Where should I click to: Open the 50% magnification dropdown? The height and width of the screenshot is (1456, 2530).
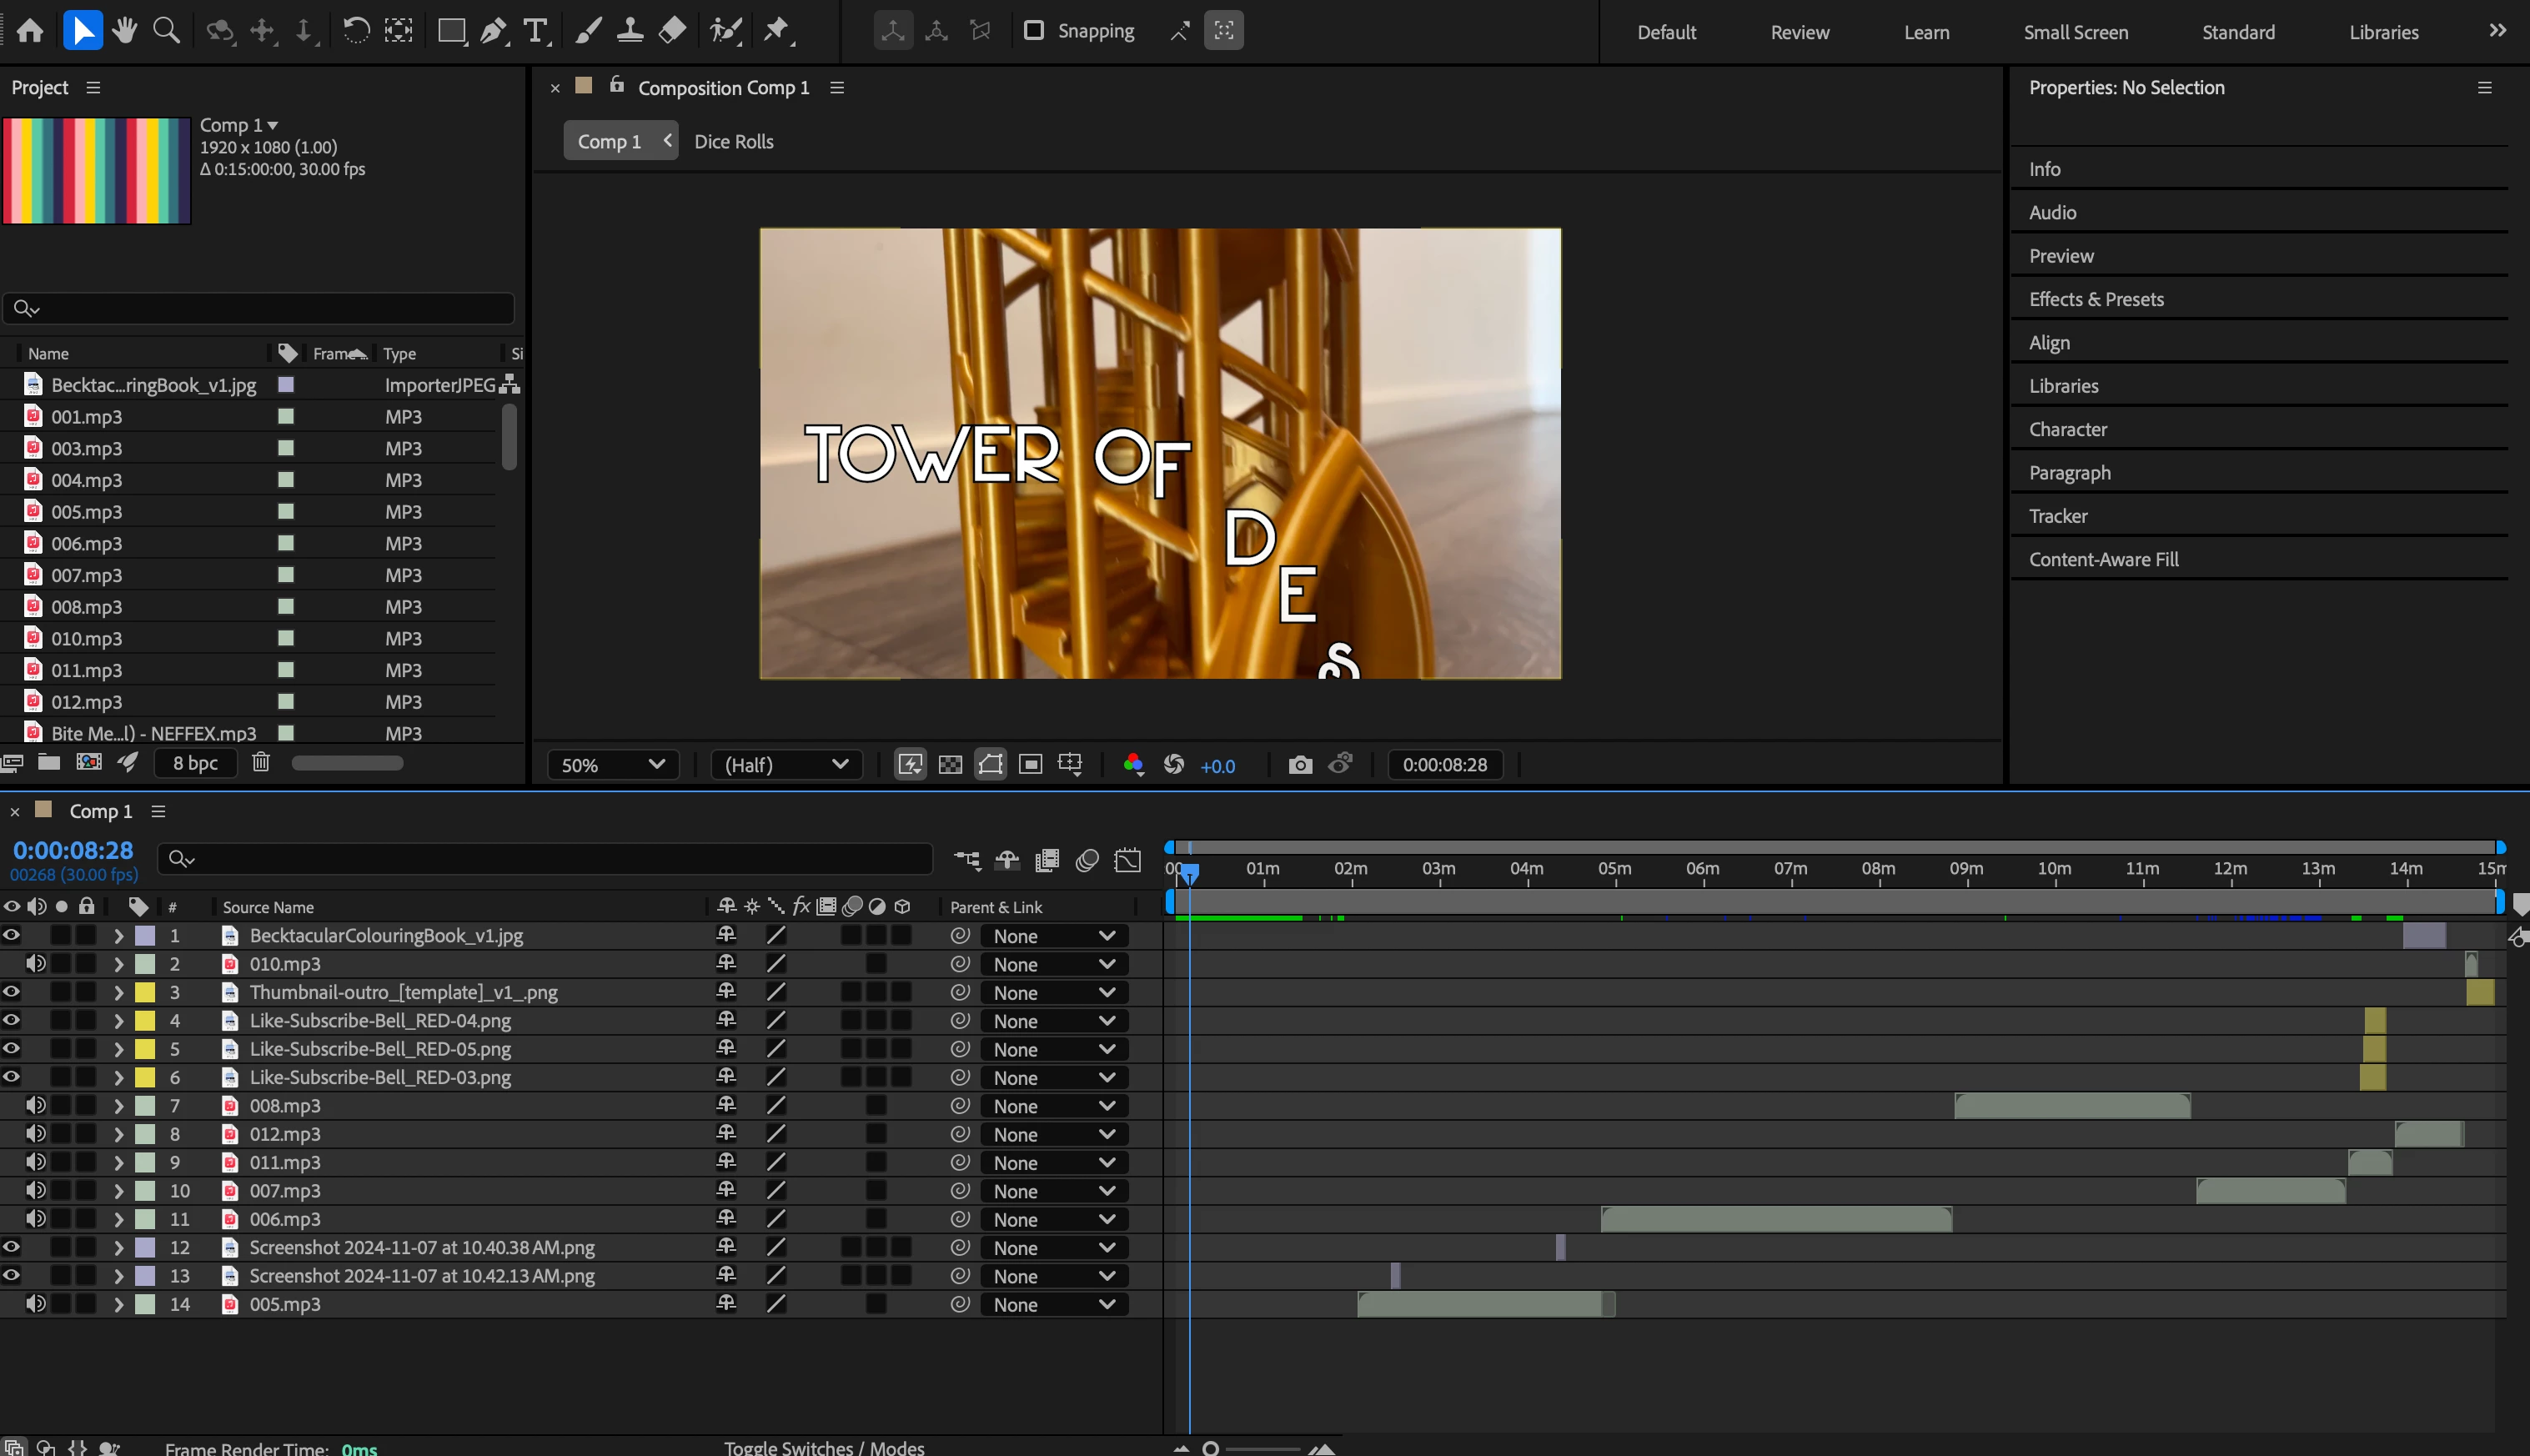tap(612, 765)
